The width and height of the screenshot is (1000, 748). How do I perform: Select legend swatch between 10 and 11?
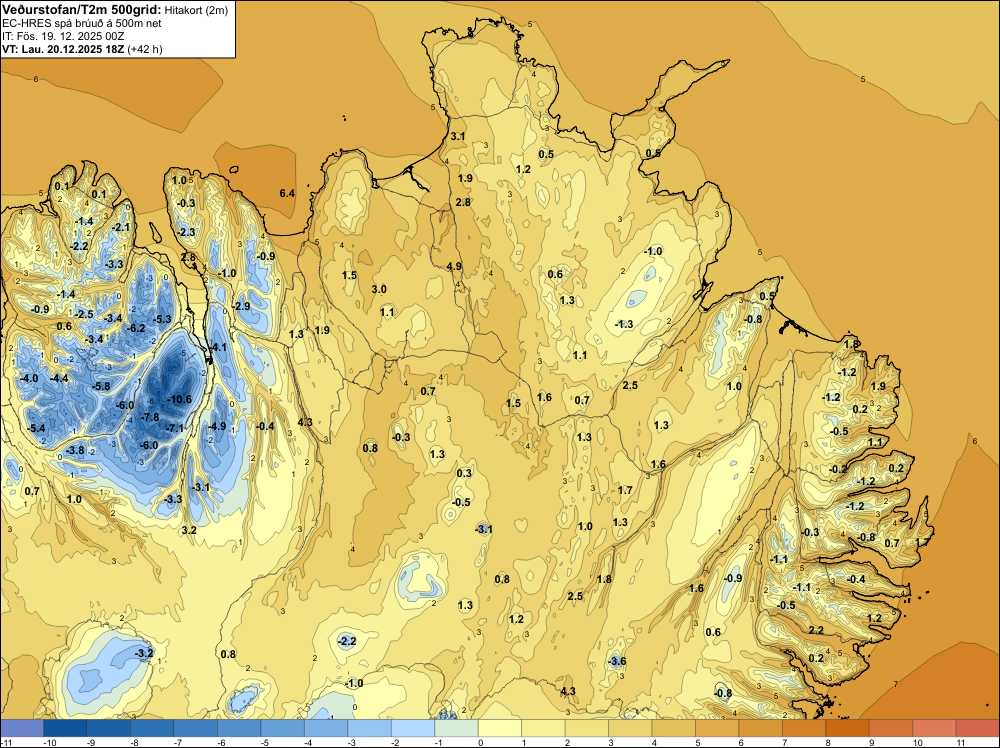click(934, 728)
